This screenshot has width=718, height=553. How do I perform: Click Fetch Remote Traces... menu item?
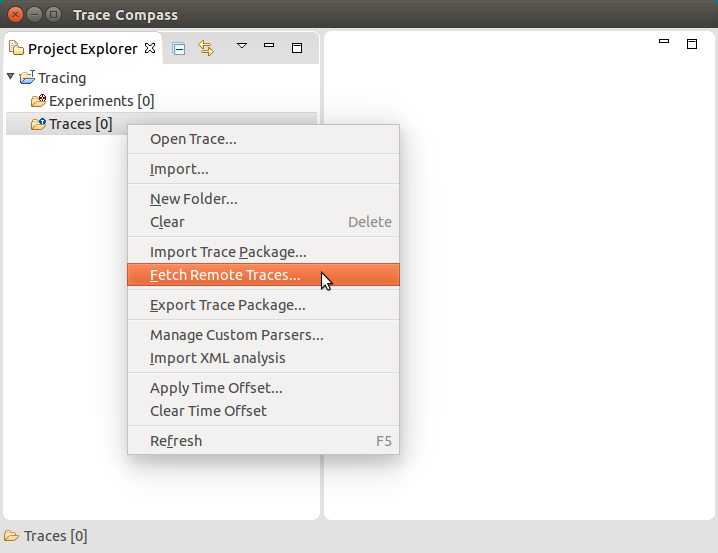click(x=225, y=275)
